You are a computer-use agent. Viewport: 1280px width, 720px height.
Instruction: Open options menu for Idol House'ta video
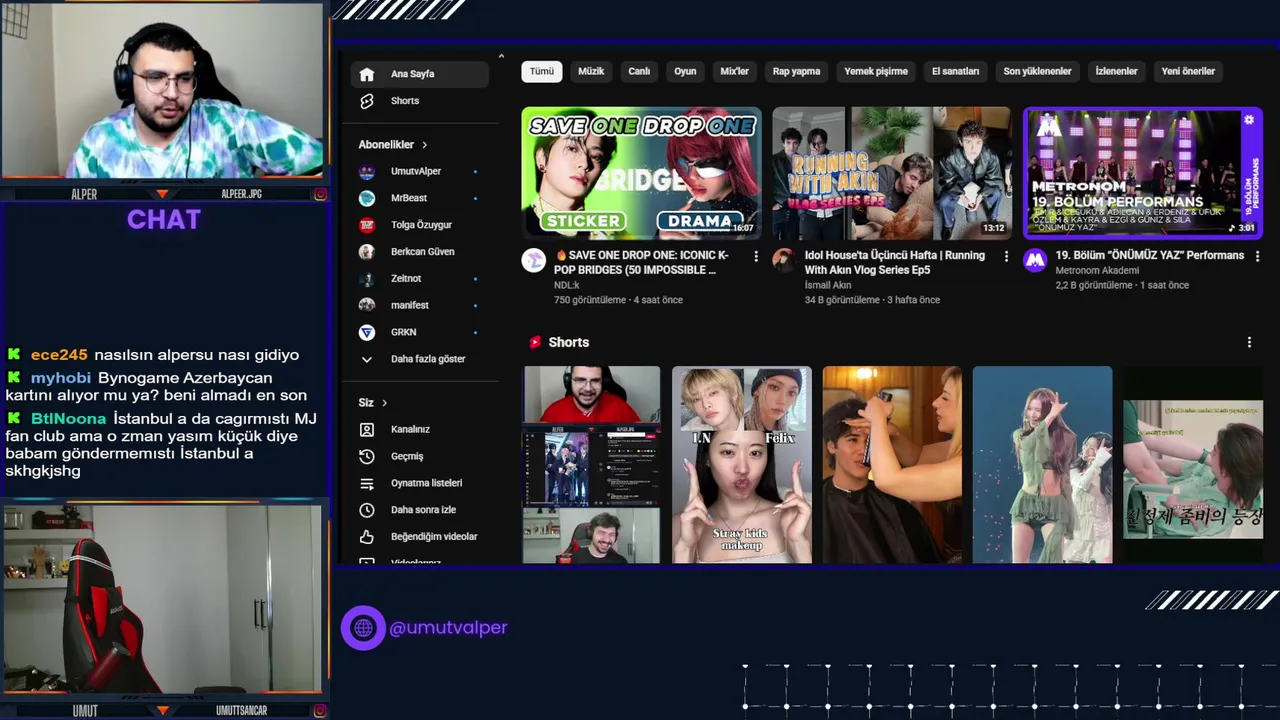click(x=1007, y=256)
